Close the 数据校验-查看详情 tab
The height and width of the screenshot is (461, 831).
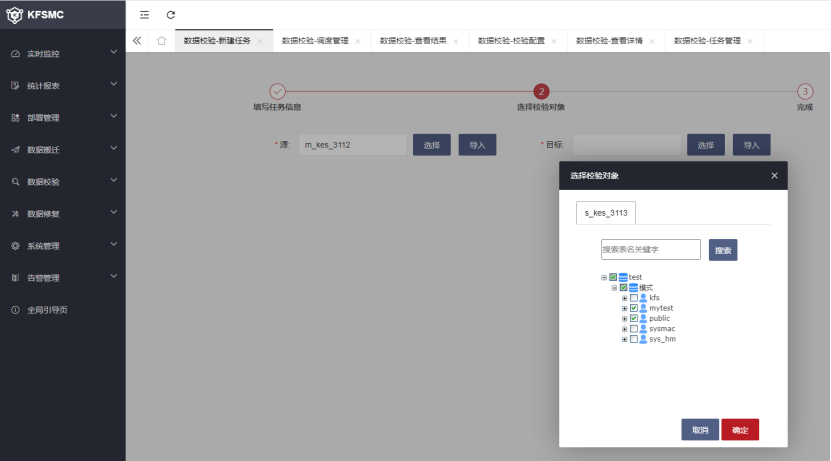coord(652,41)
